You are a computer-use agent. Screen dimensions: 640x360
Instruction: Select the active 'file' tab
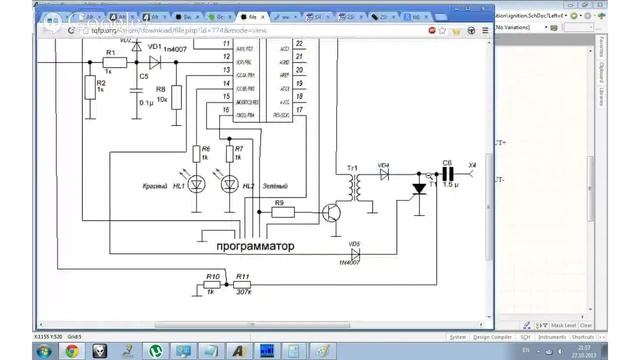252,17
